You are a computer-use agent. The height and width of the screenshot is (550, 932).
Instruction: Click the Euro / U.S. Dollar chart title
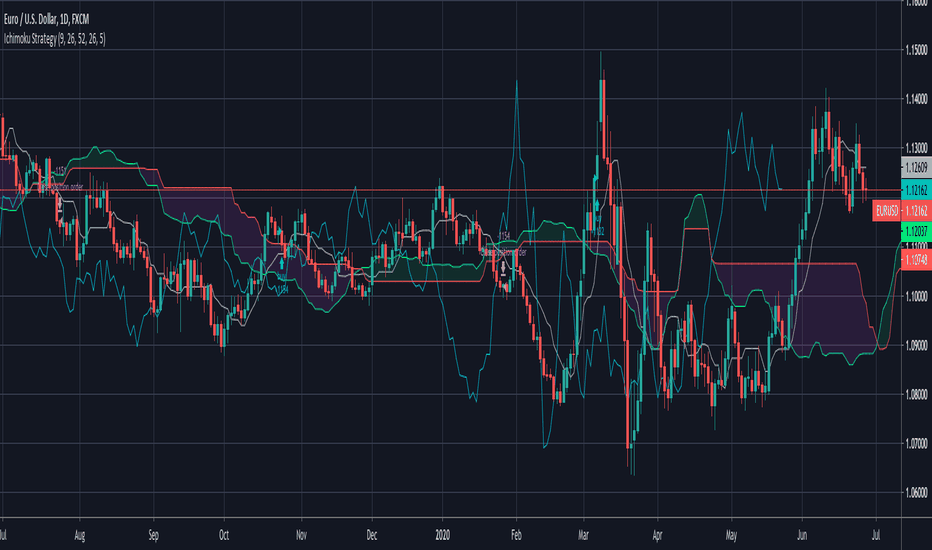point(46,20)
